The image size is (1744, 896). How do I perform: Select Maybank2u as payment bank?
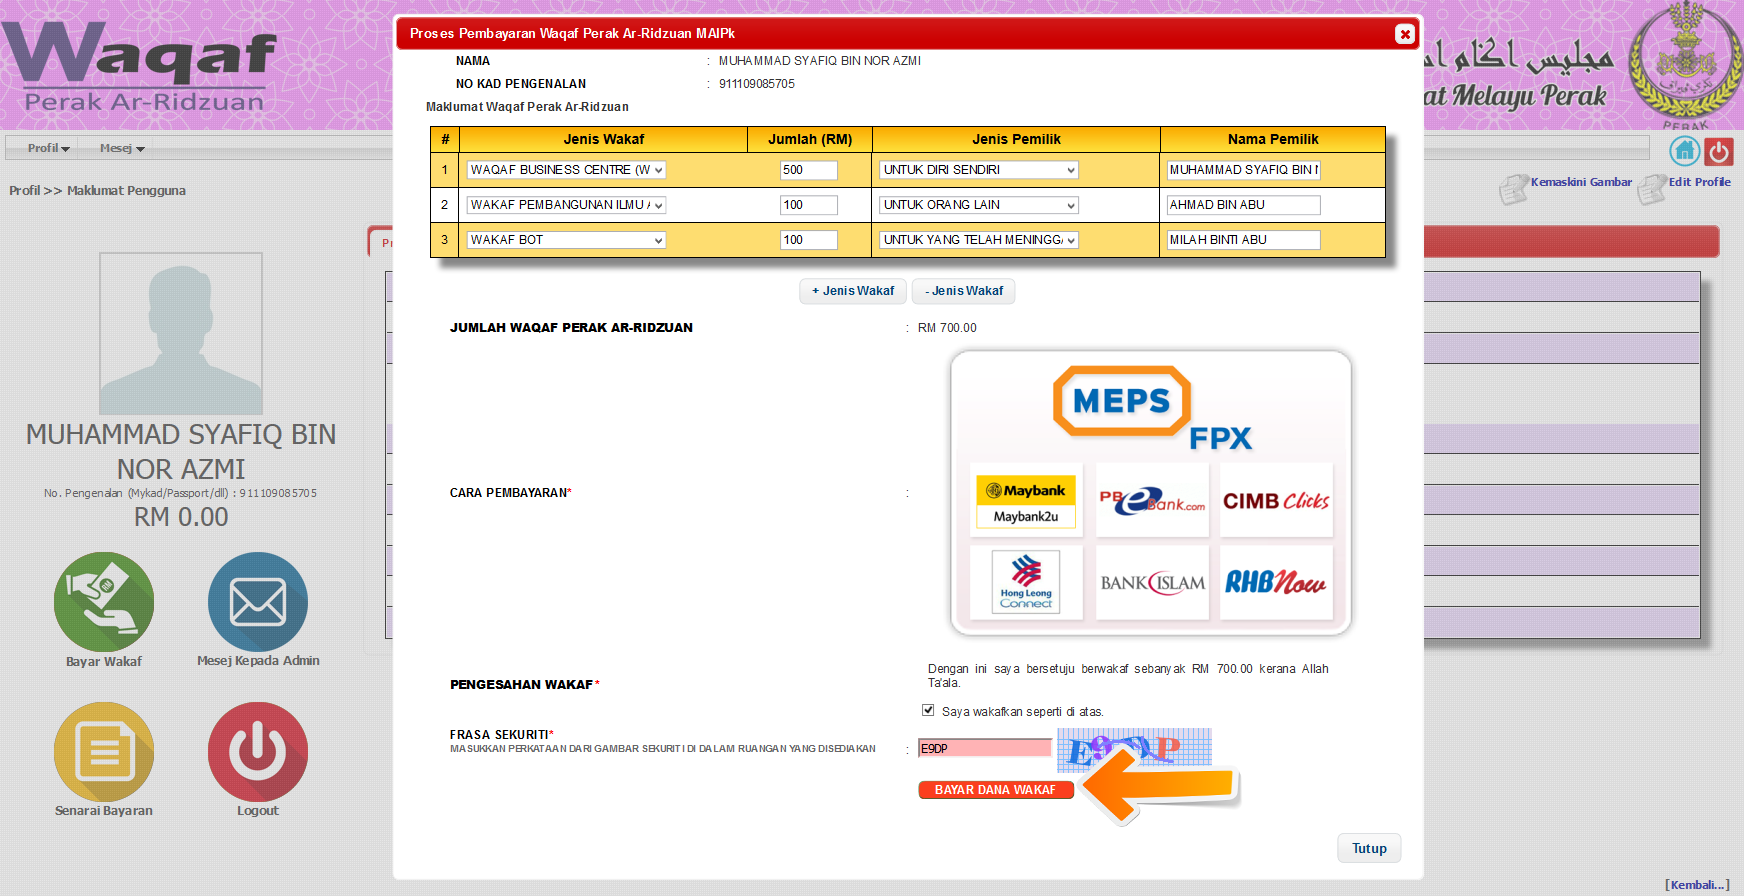(1026, 500)
